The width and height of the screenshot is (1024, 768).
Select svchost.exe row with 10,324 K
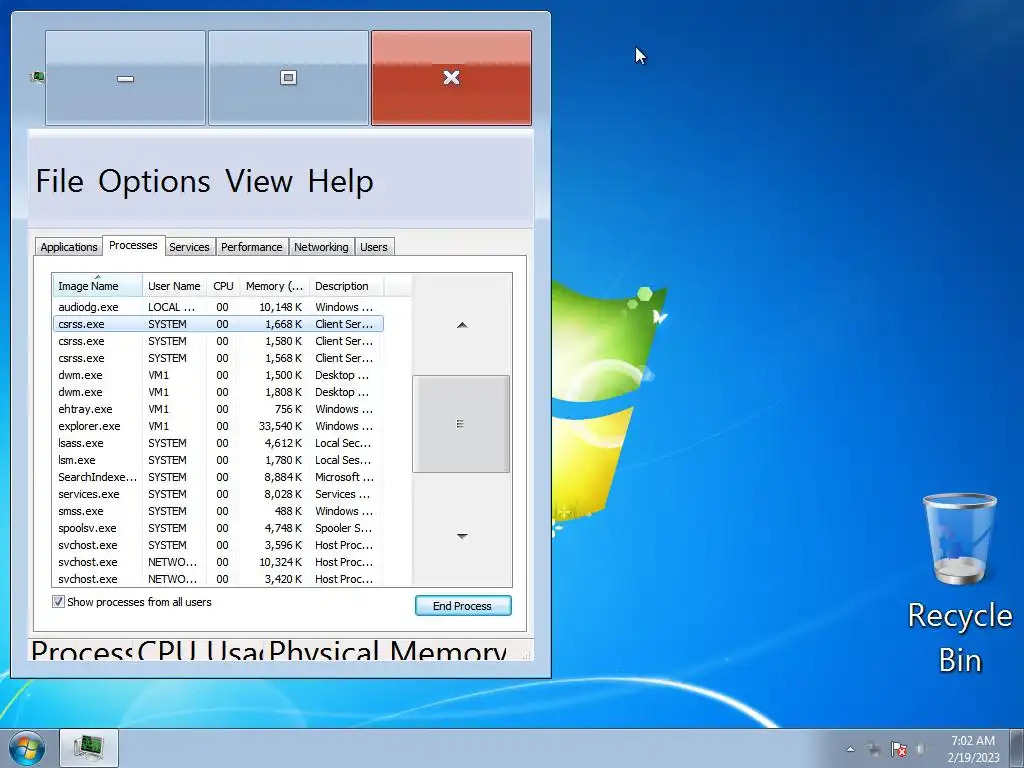point(218,562)
